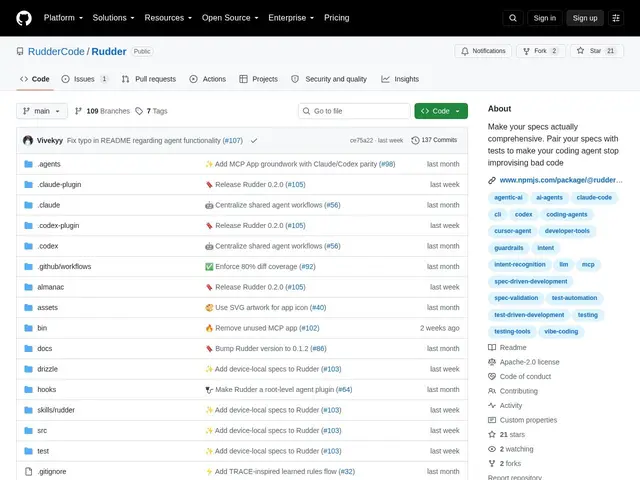Viewport: 640px width, 480px height.
Task: Click the Contributing people icon
Action: coord(492,391)
